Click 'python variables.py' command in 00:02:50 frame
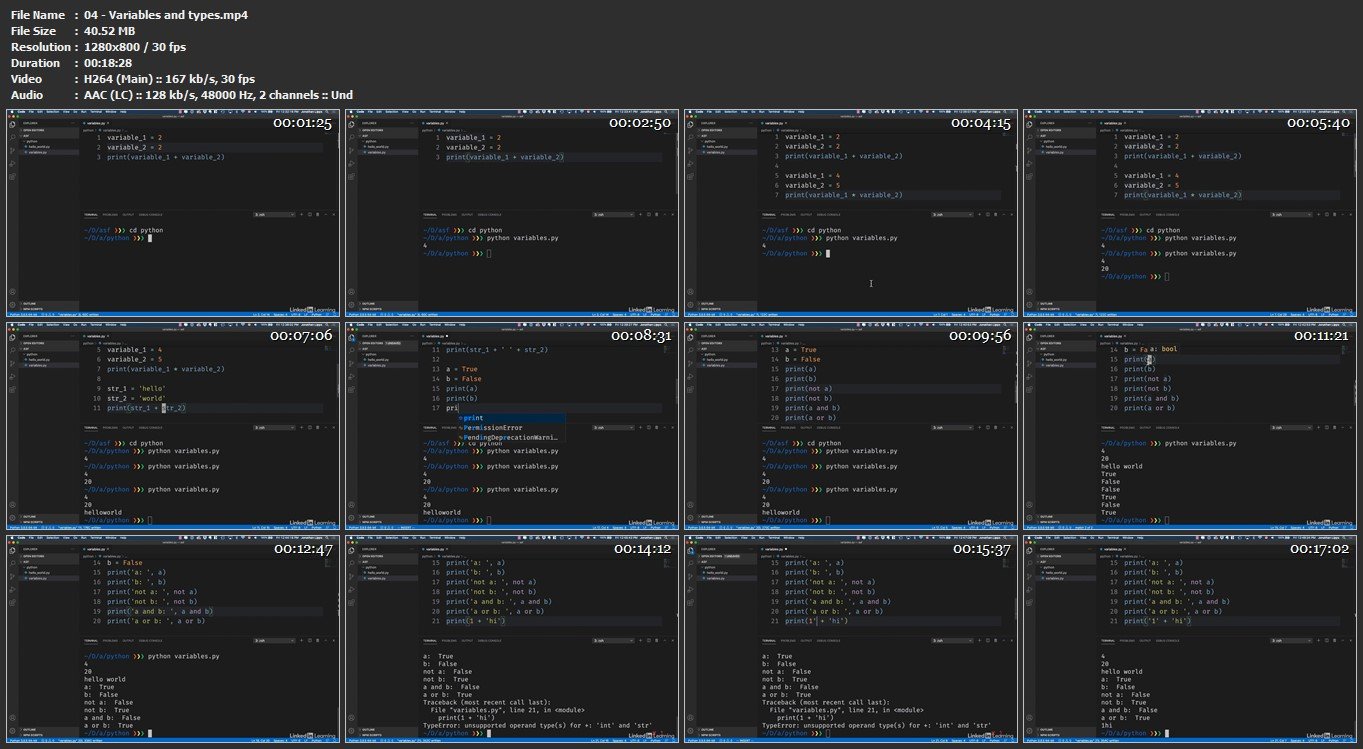The width and height of the screenshot is (1363, 749). (x=523, y=238)
